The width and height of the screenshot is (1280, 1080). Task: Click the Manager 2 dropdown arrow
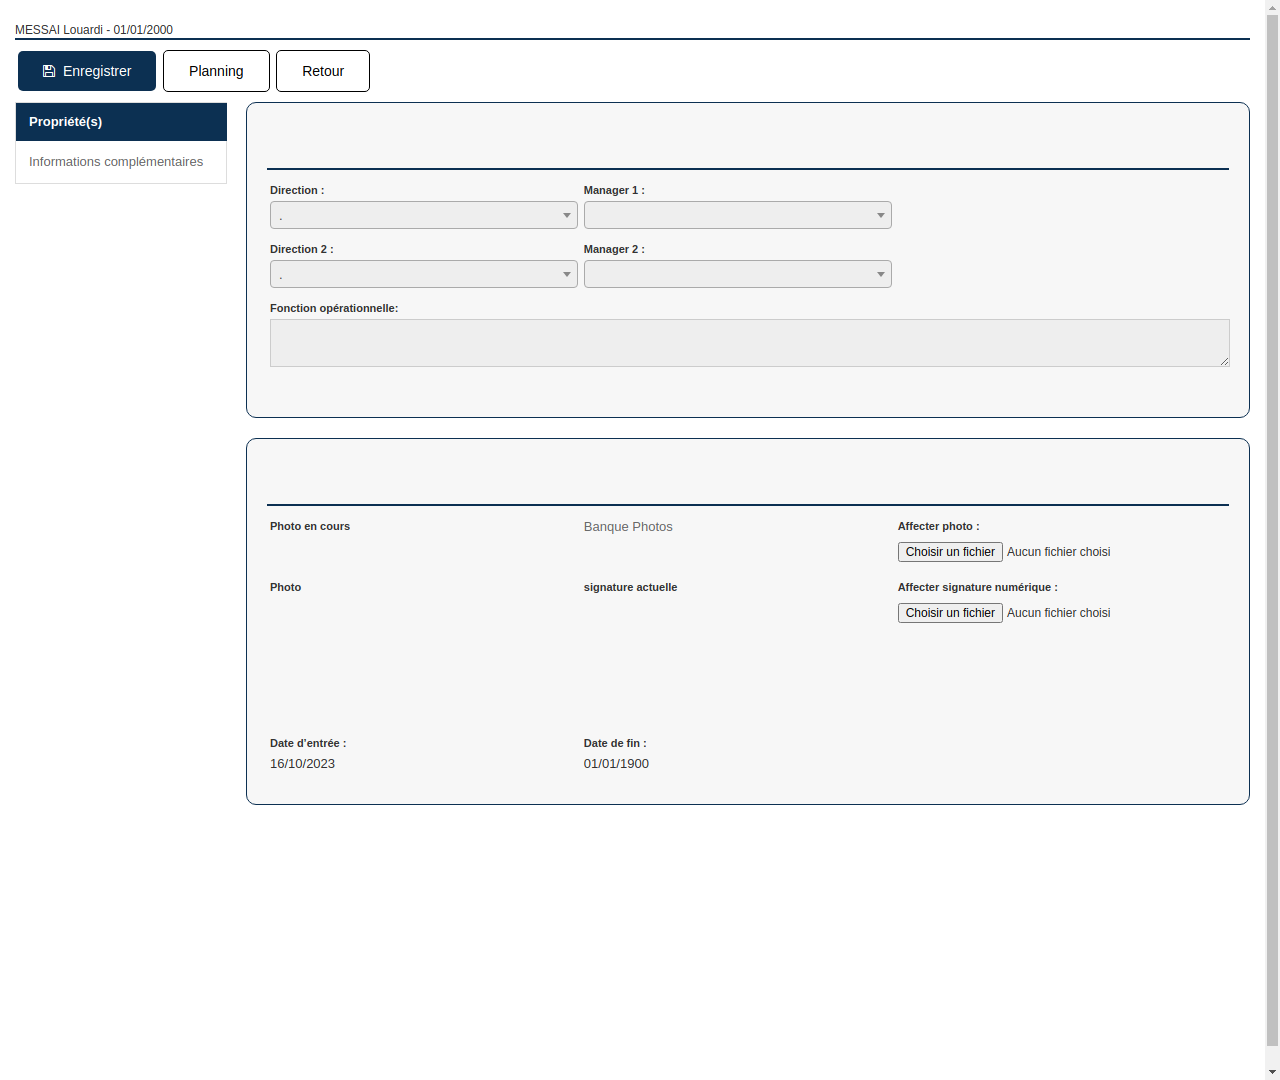coord(879,274)
